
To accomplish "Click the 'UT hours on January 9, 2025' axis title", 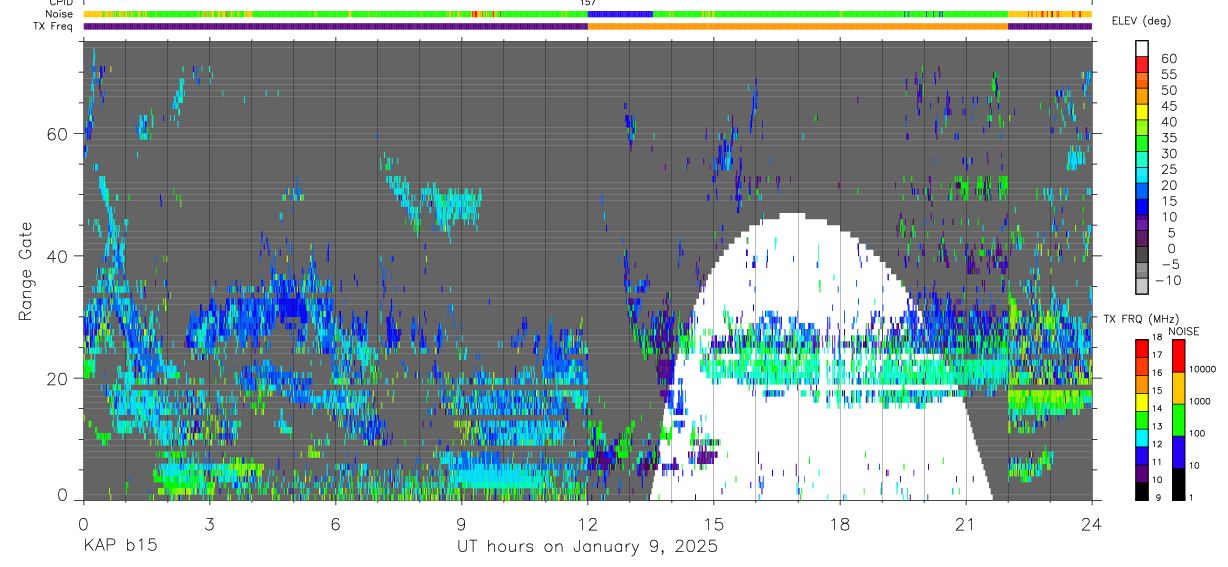I will [587, 547].
